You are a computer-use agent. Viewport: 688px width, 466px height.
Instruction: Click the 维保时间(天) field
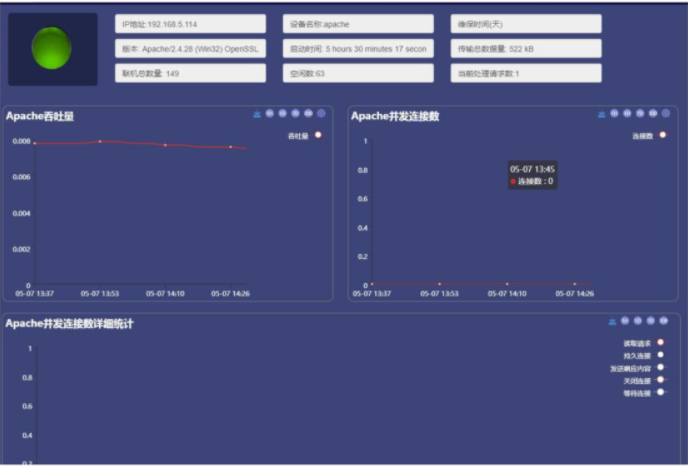click(x=526, y=24)
